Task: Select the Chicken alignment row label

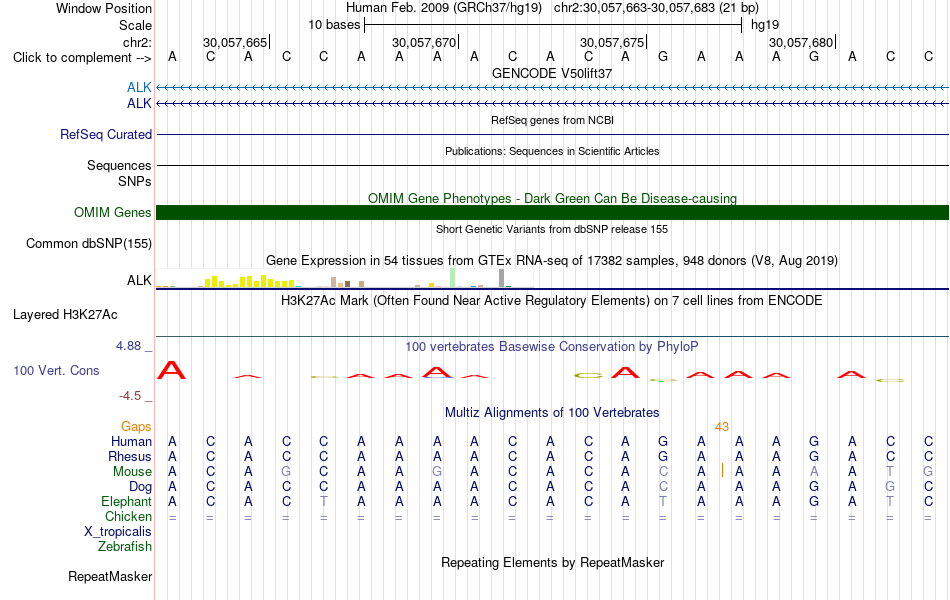Action: pyautogui.click(x=128, y=516)
